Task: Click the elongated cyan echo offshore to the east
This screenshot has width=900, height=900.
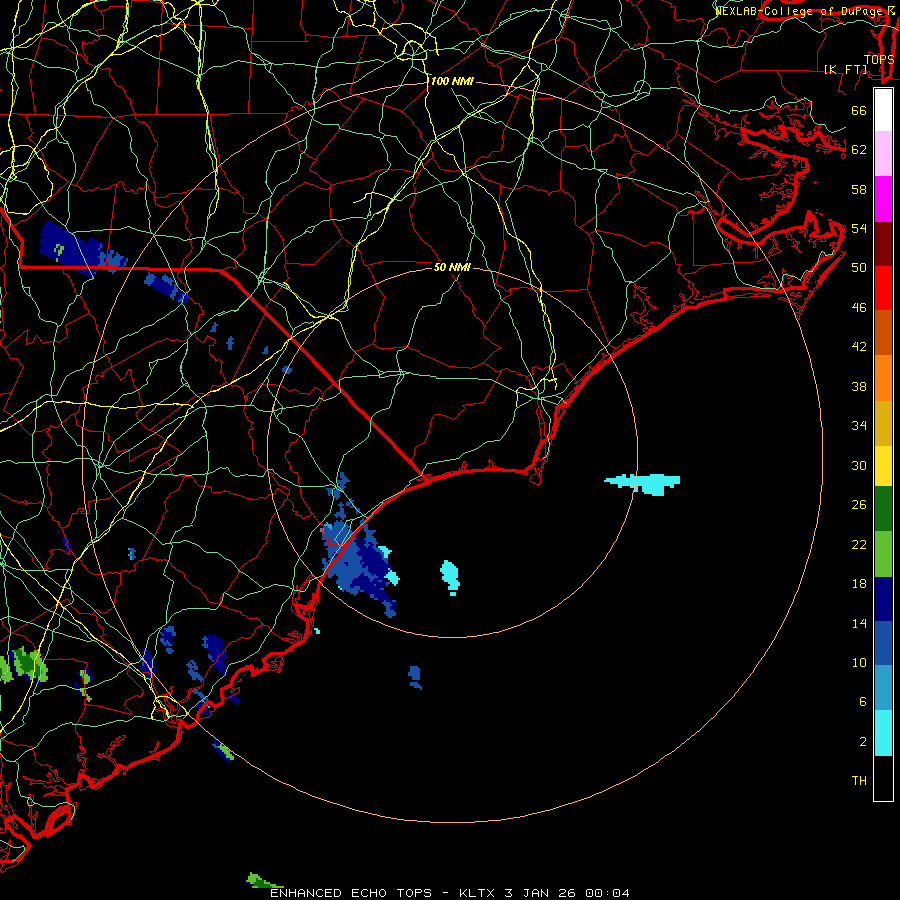Action: [643, 483]
